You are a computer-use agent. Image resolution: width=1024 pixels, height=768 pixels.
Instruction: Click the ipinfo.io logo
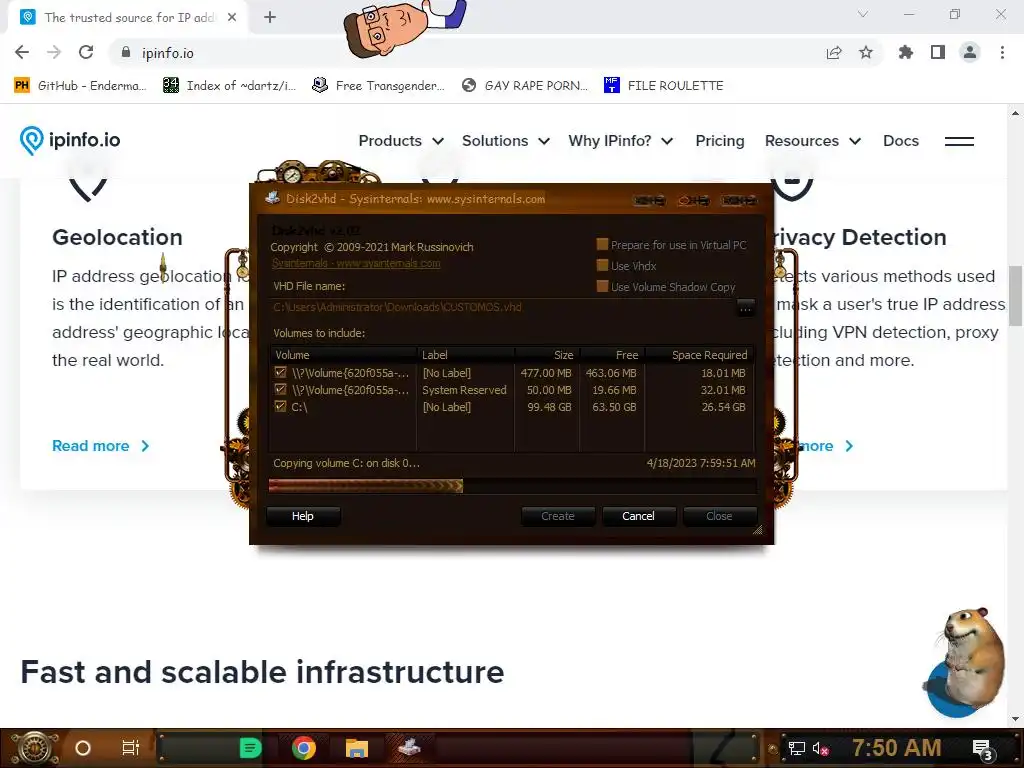pyautogui.click(x=70, y=140)
